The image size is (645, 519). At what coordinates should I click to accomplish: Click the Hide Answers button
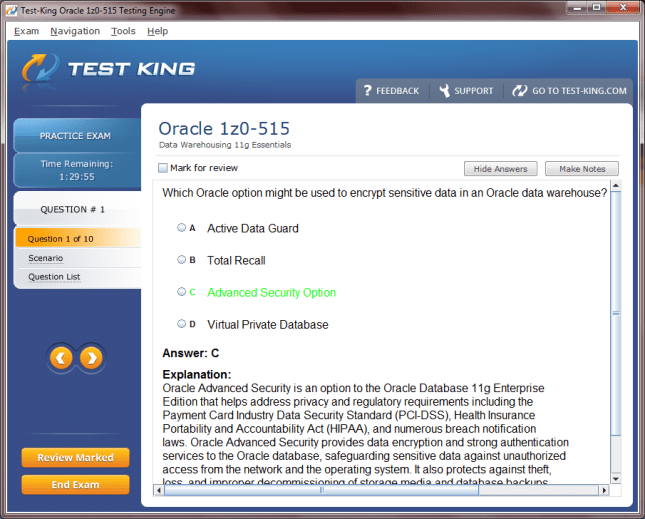501,169
